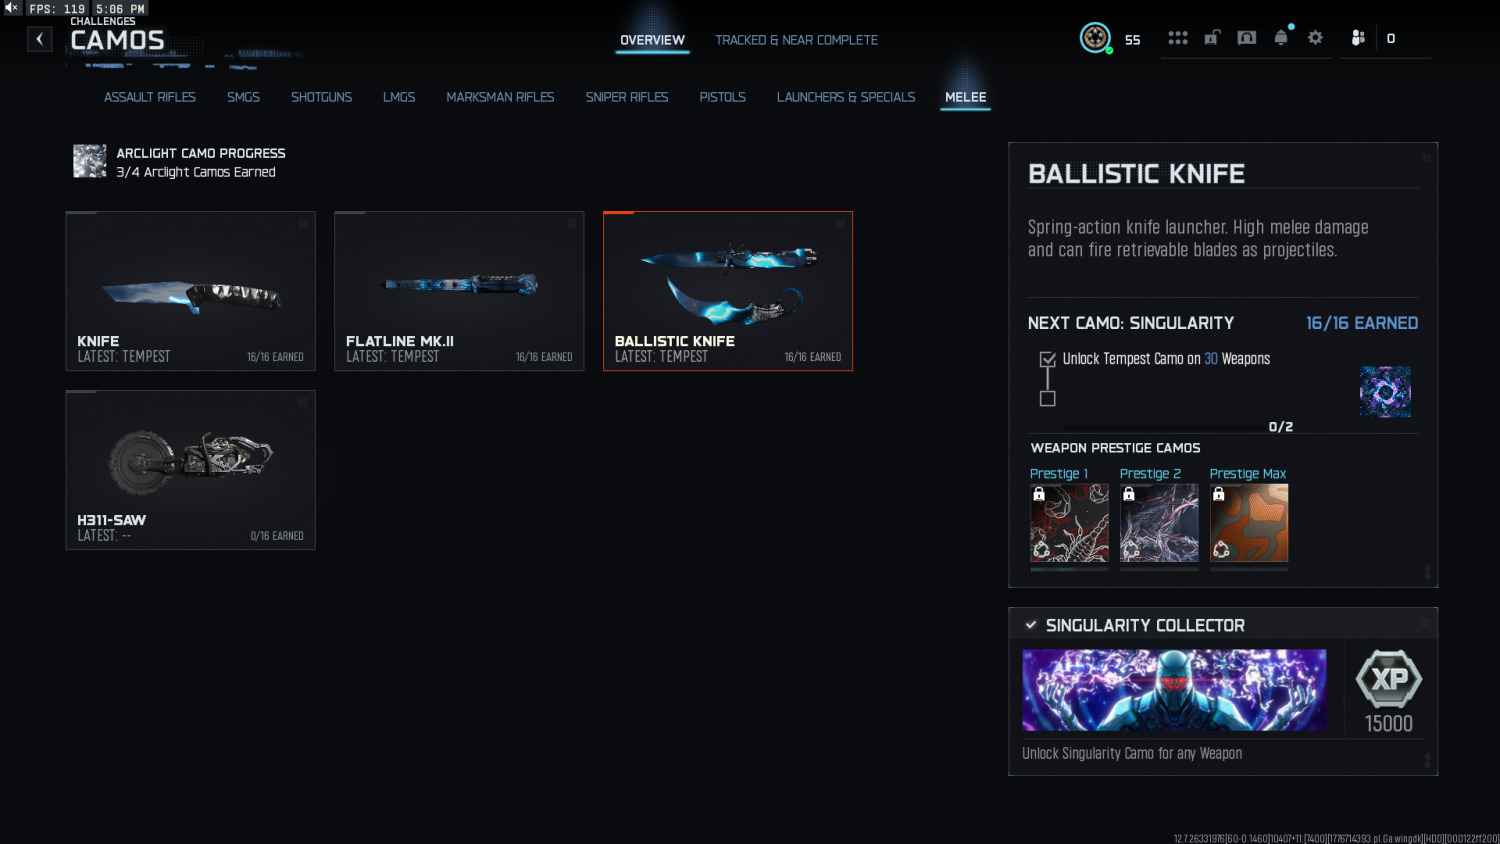Open the unlock padlock icon in header
The width and height of the screenshot is (1500, 844).
coord(1212,38)
